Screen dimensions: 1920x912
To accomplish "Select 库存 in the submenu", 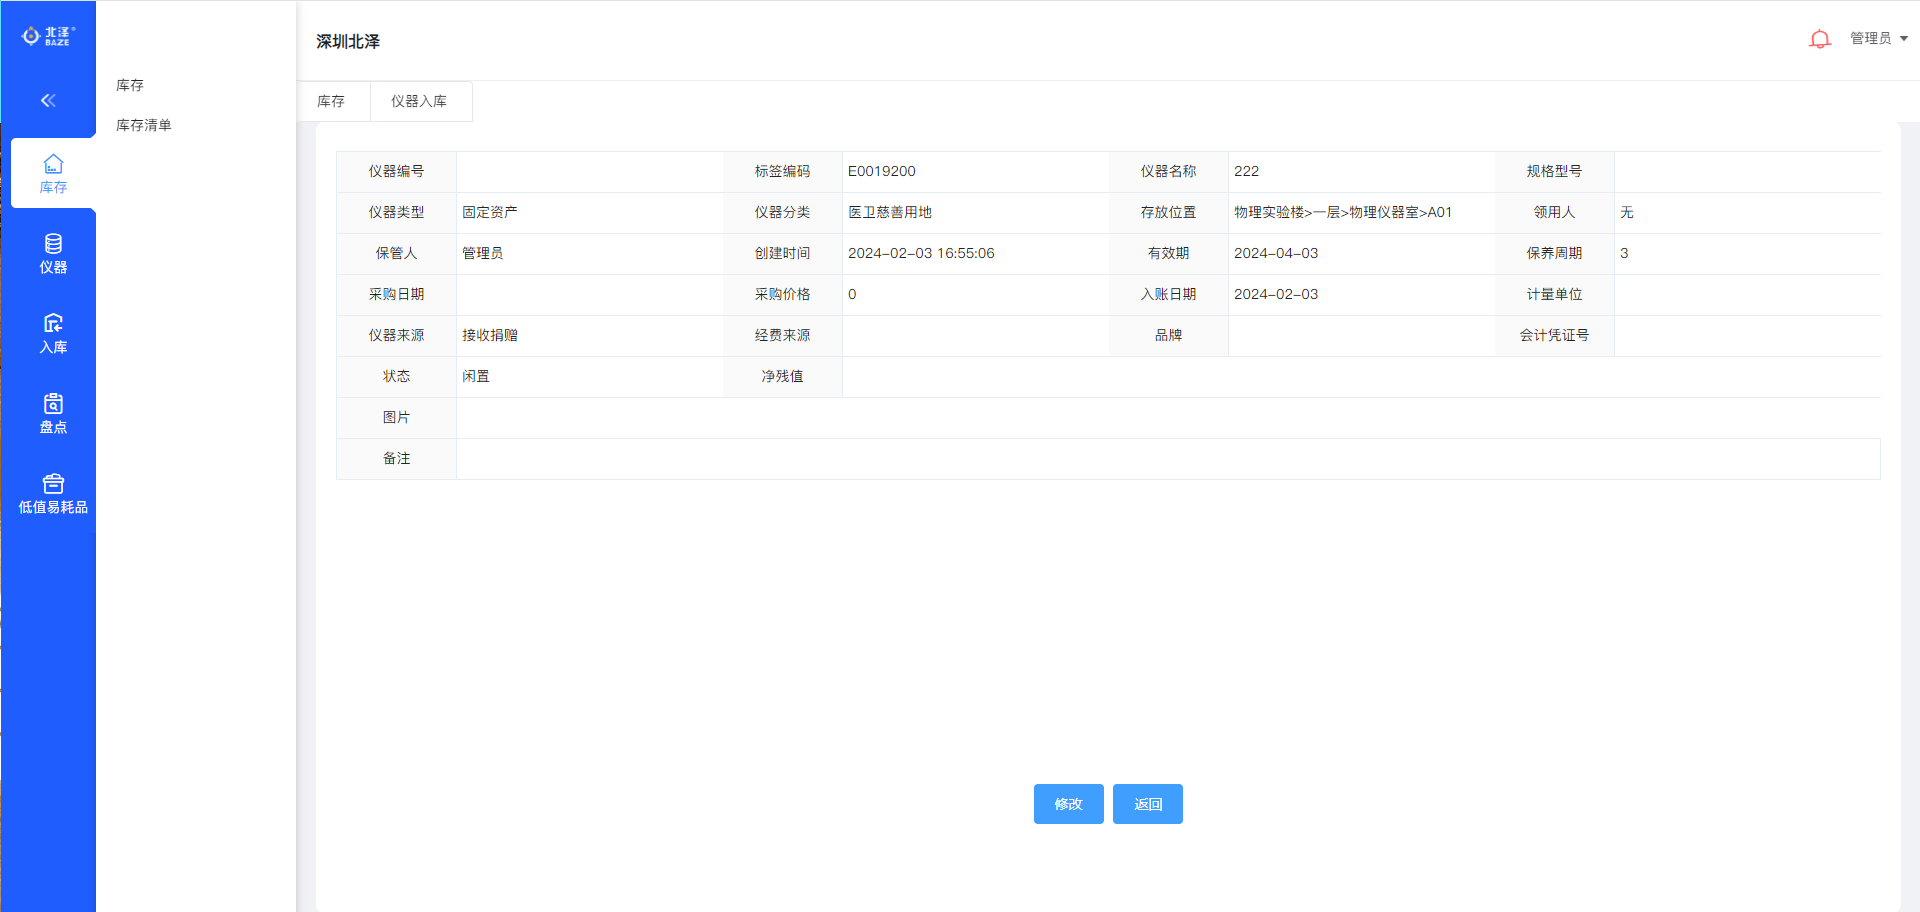I will click(130, 85).
